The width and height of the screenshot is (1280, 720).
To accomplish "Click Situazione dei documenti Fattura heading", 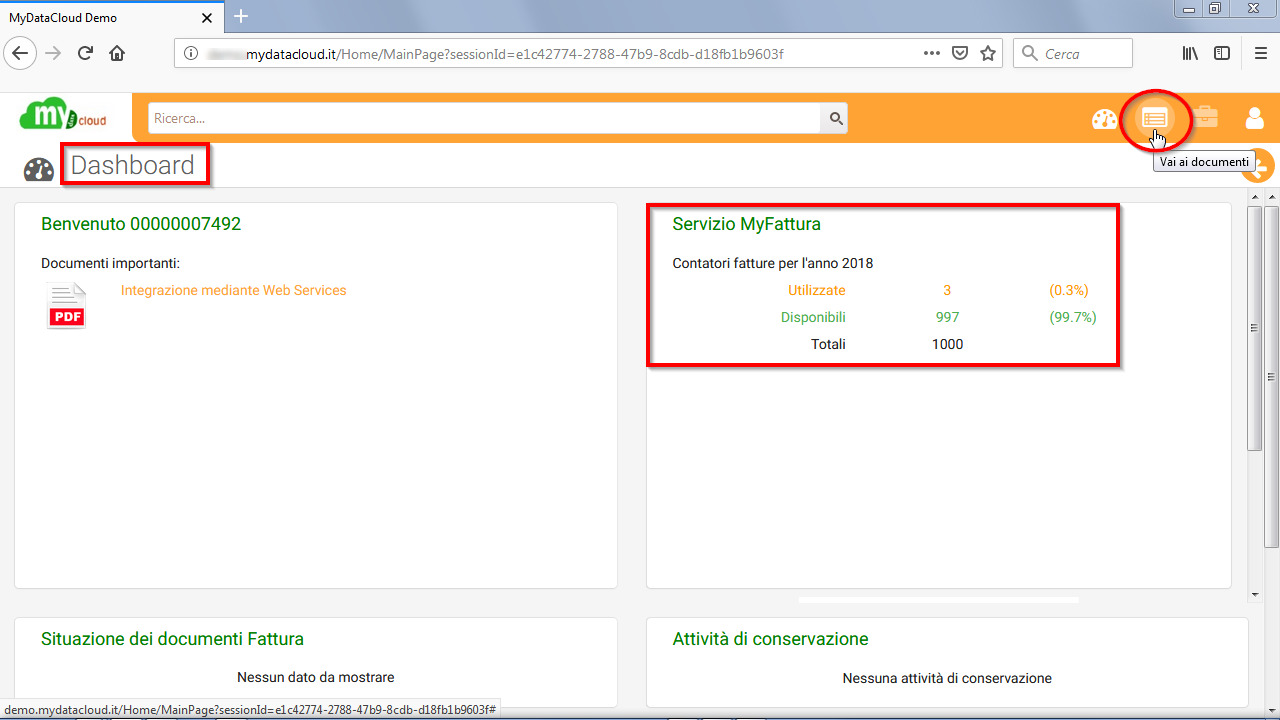I will click(172, 639).
